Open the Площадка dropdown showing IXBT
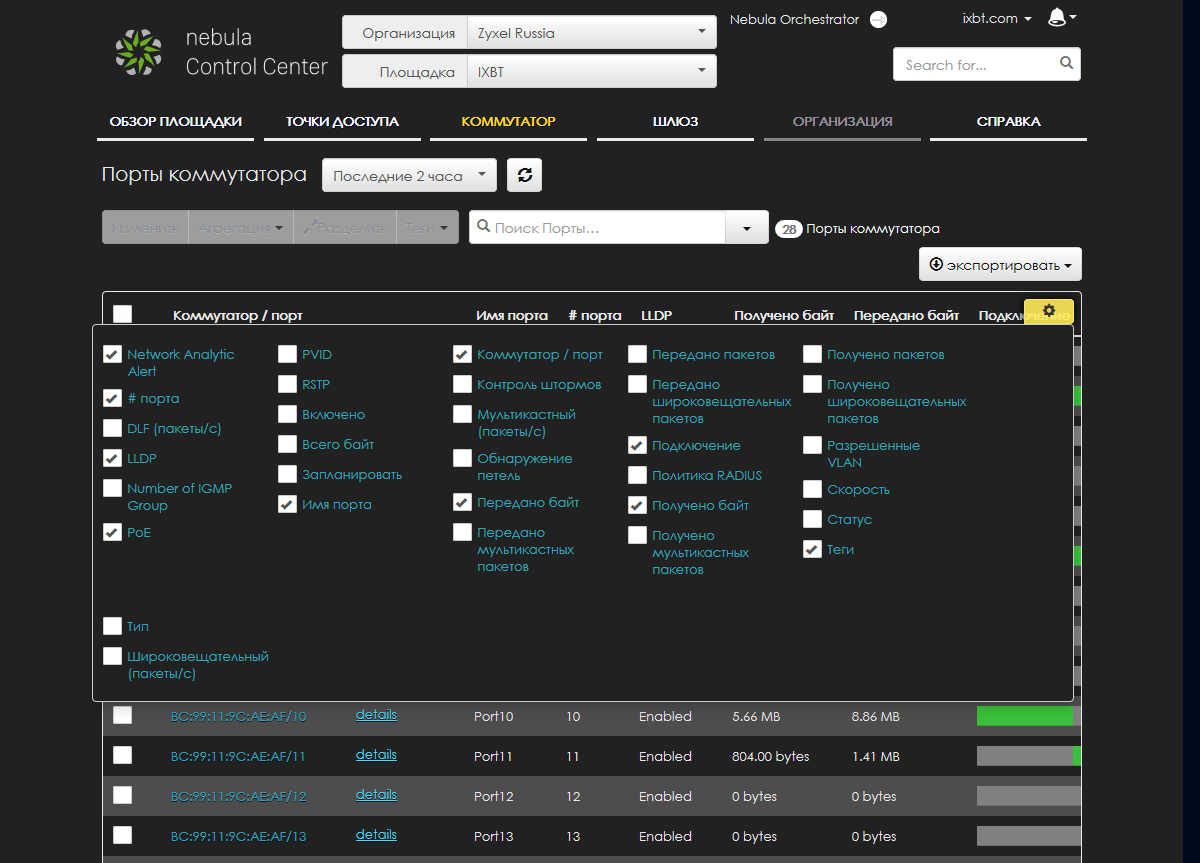 click(591, 72)
